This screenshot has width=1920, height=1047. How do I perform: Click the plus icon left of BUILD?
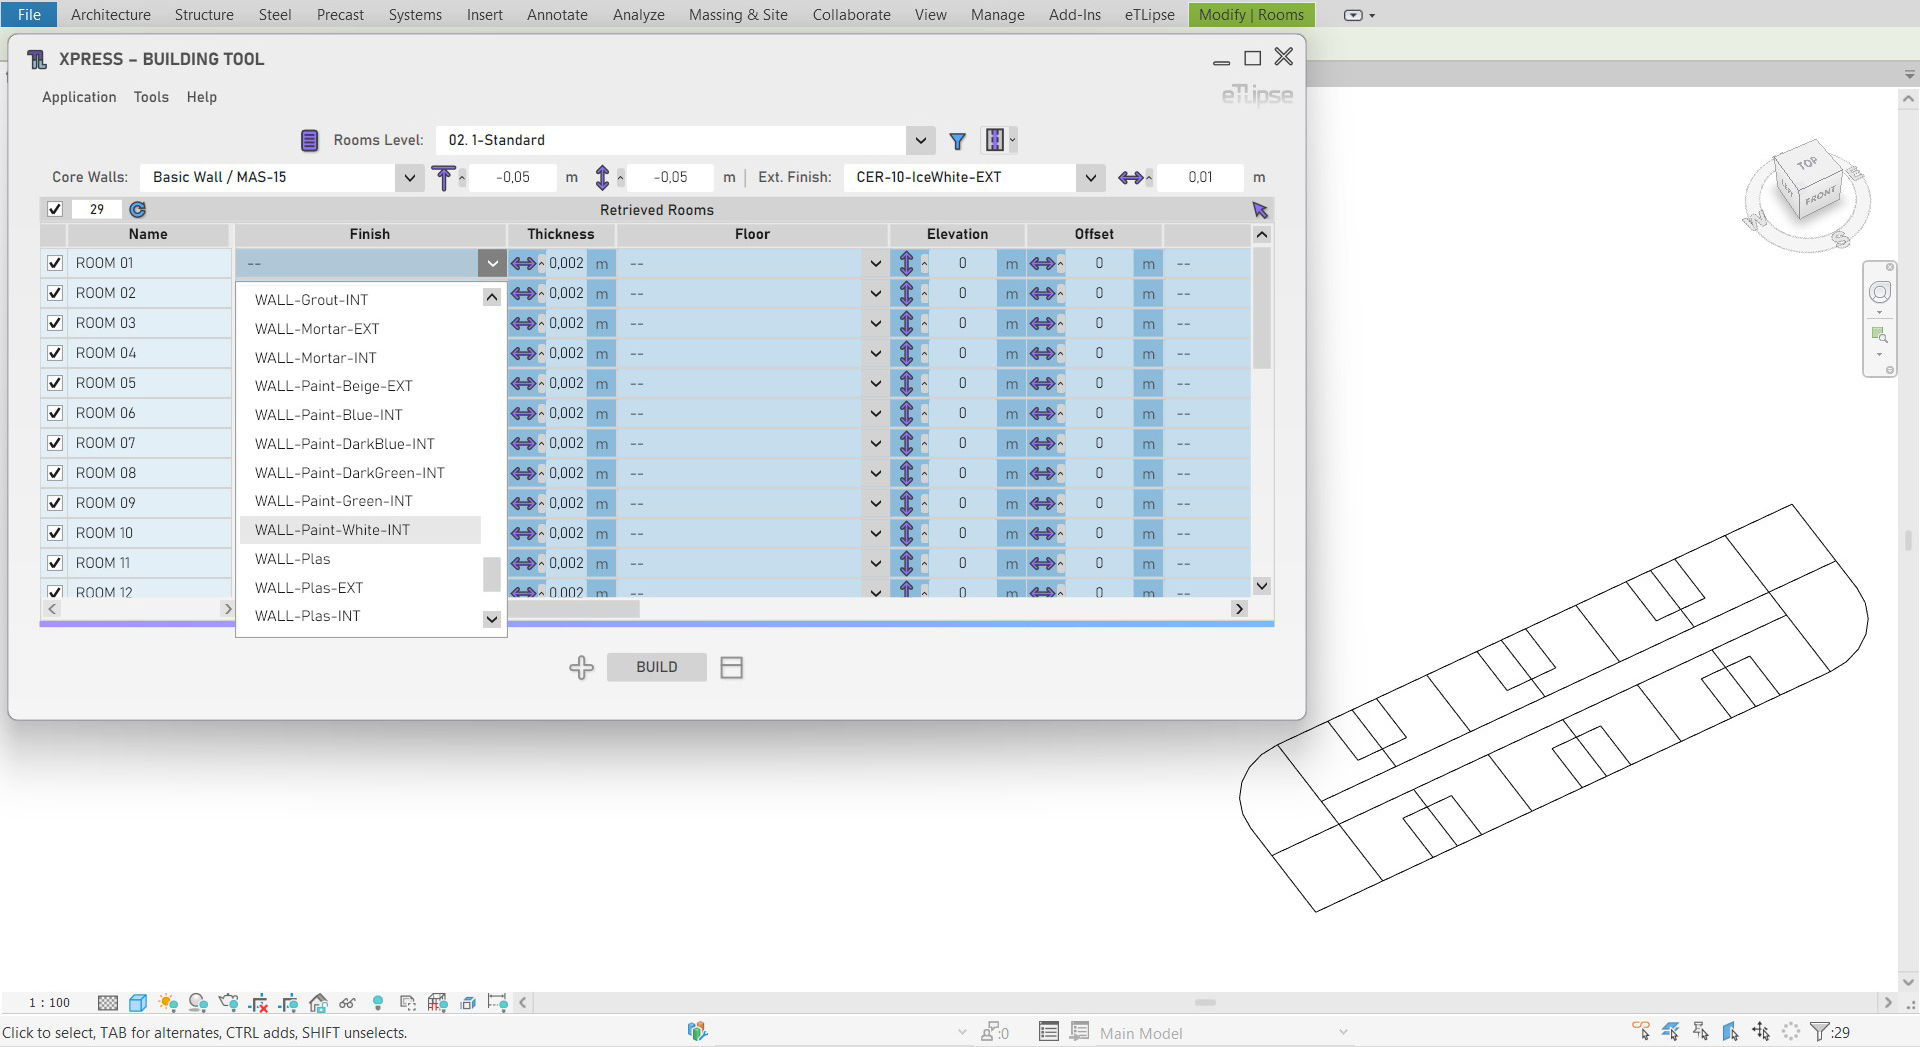[x=581, y=668]
